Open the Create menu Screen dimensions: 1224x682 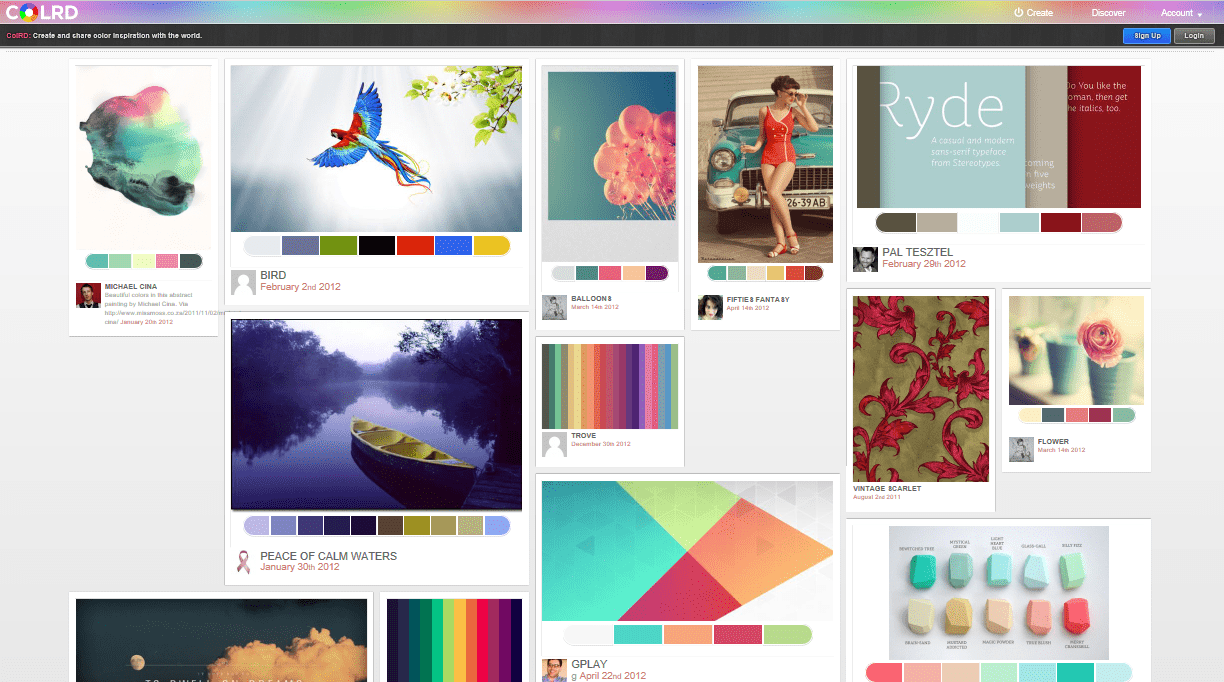(1040, 12)
